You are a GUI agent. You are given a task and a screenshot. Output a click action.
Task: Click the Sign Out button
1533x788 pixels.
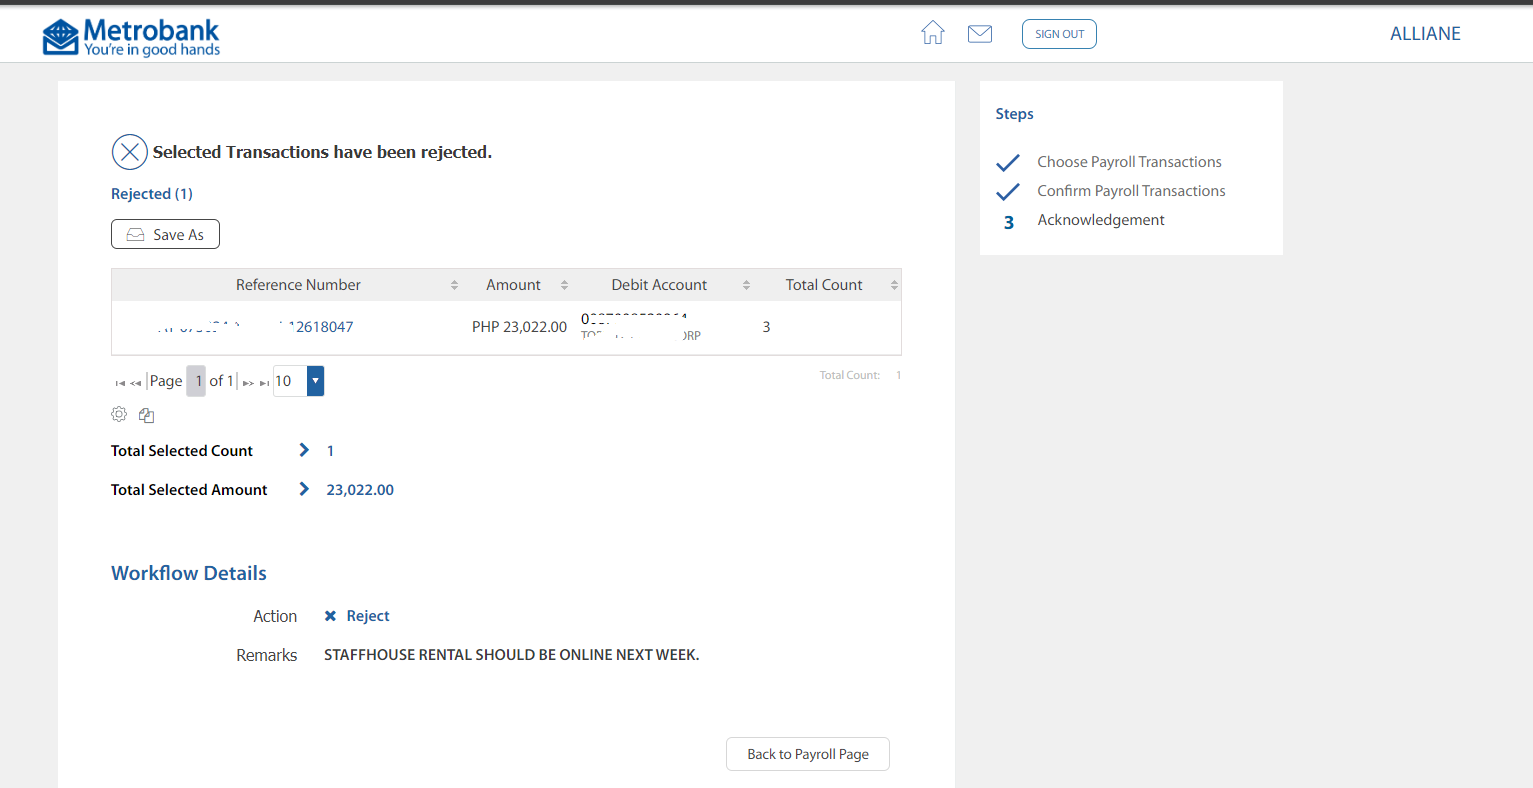click(x=1059, y=34)
